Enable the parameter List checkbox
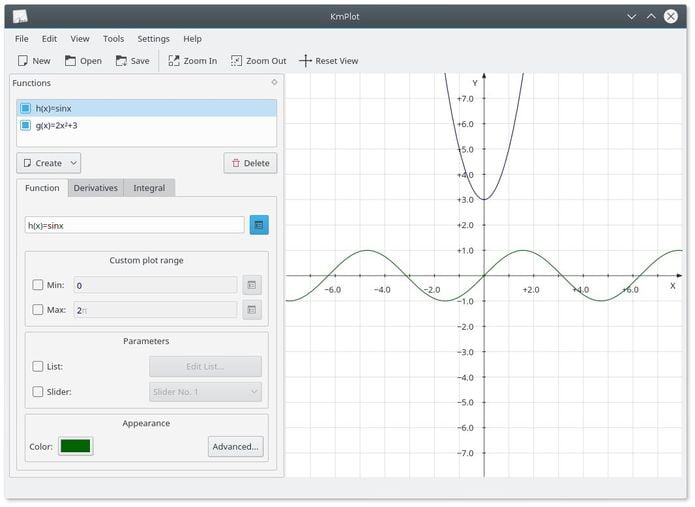The image size is (695, 507). point(38,366)
